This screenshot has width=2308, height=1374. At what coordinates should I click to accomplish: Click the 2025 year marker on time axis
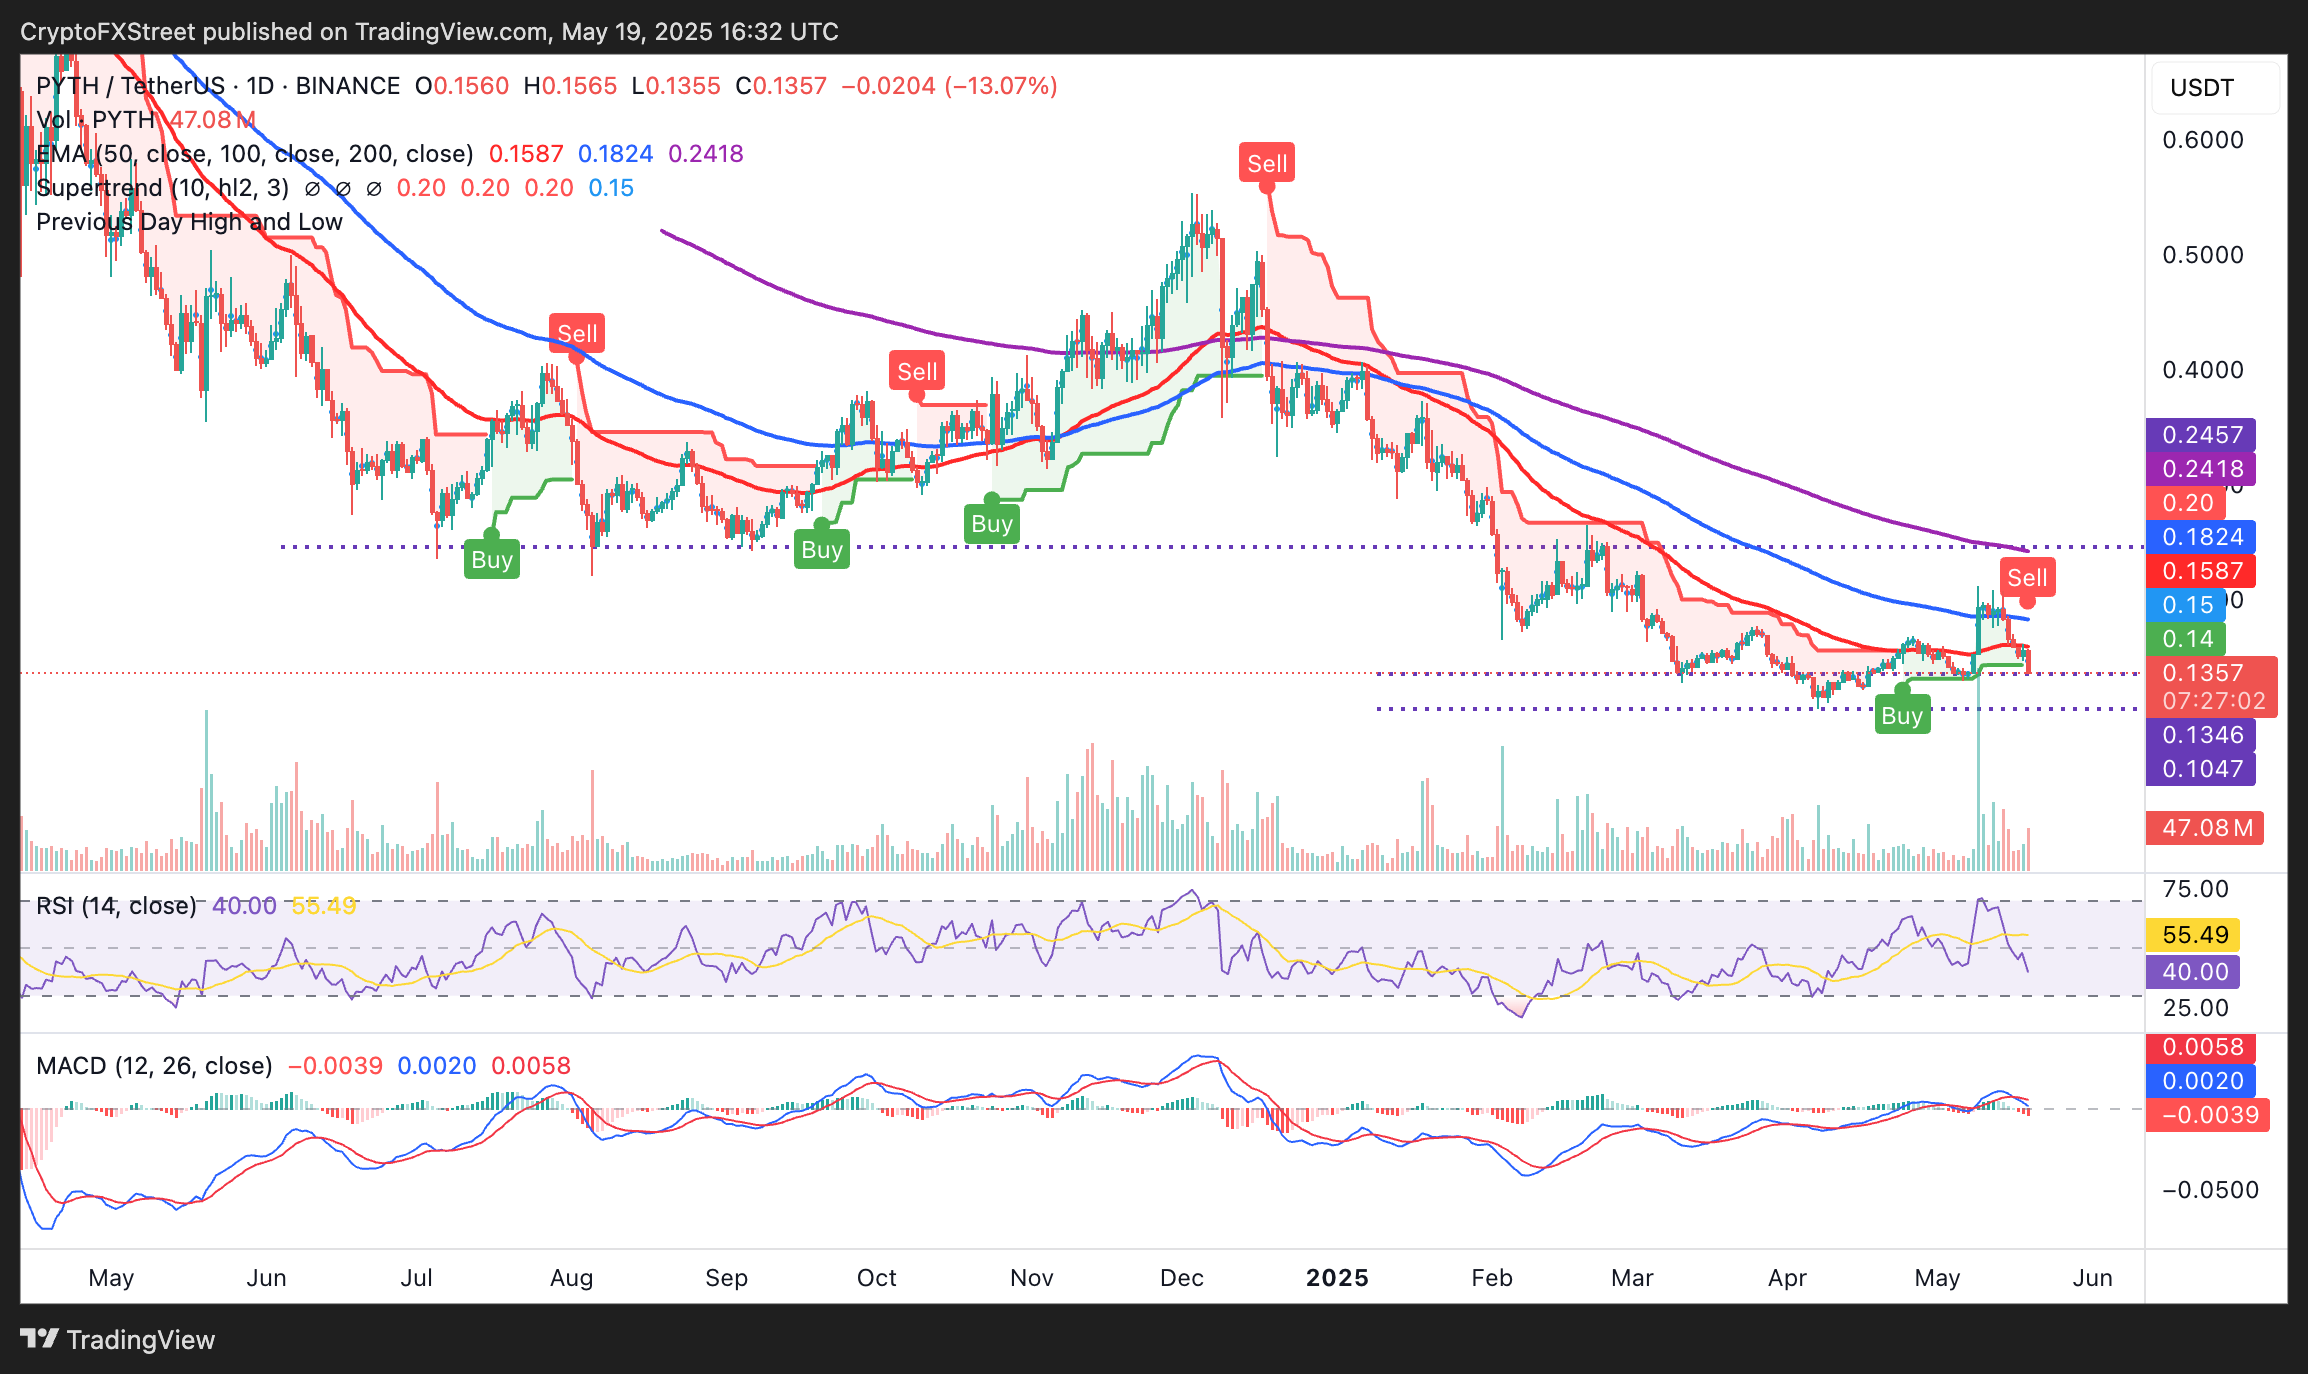tap(1337, 1278)
